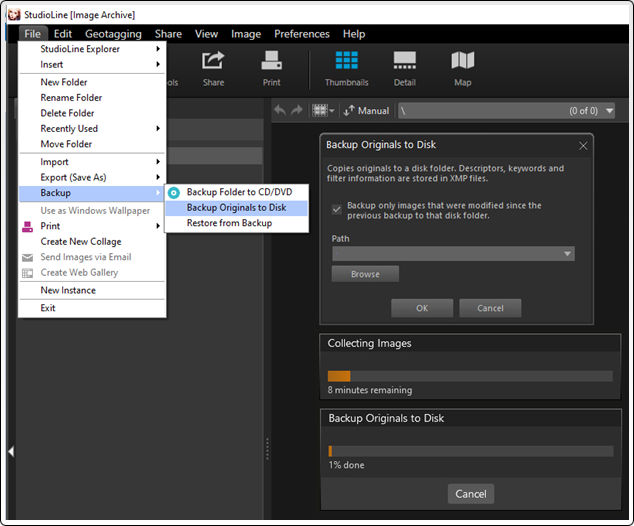The image size is (634, 526).
Task: Cancel the backup progress at the bottom
Action: [470, 494]
